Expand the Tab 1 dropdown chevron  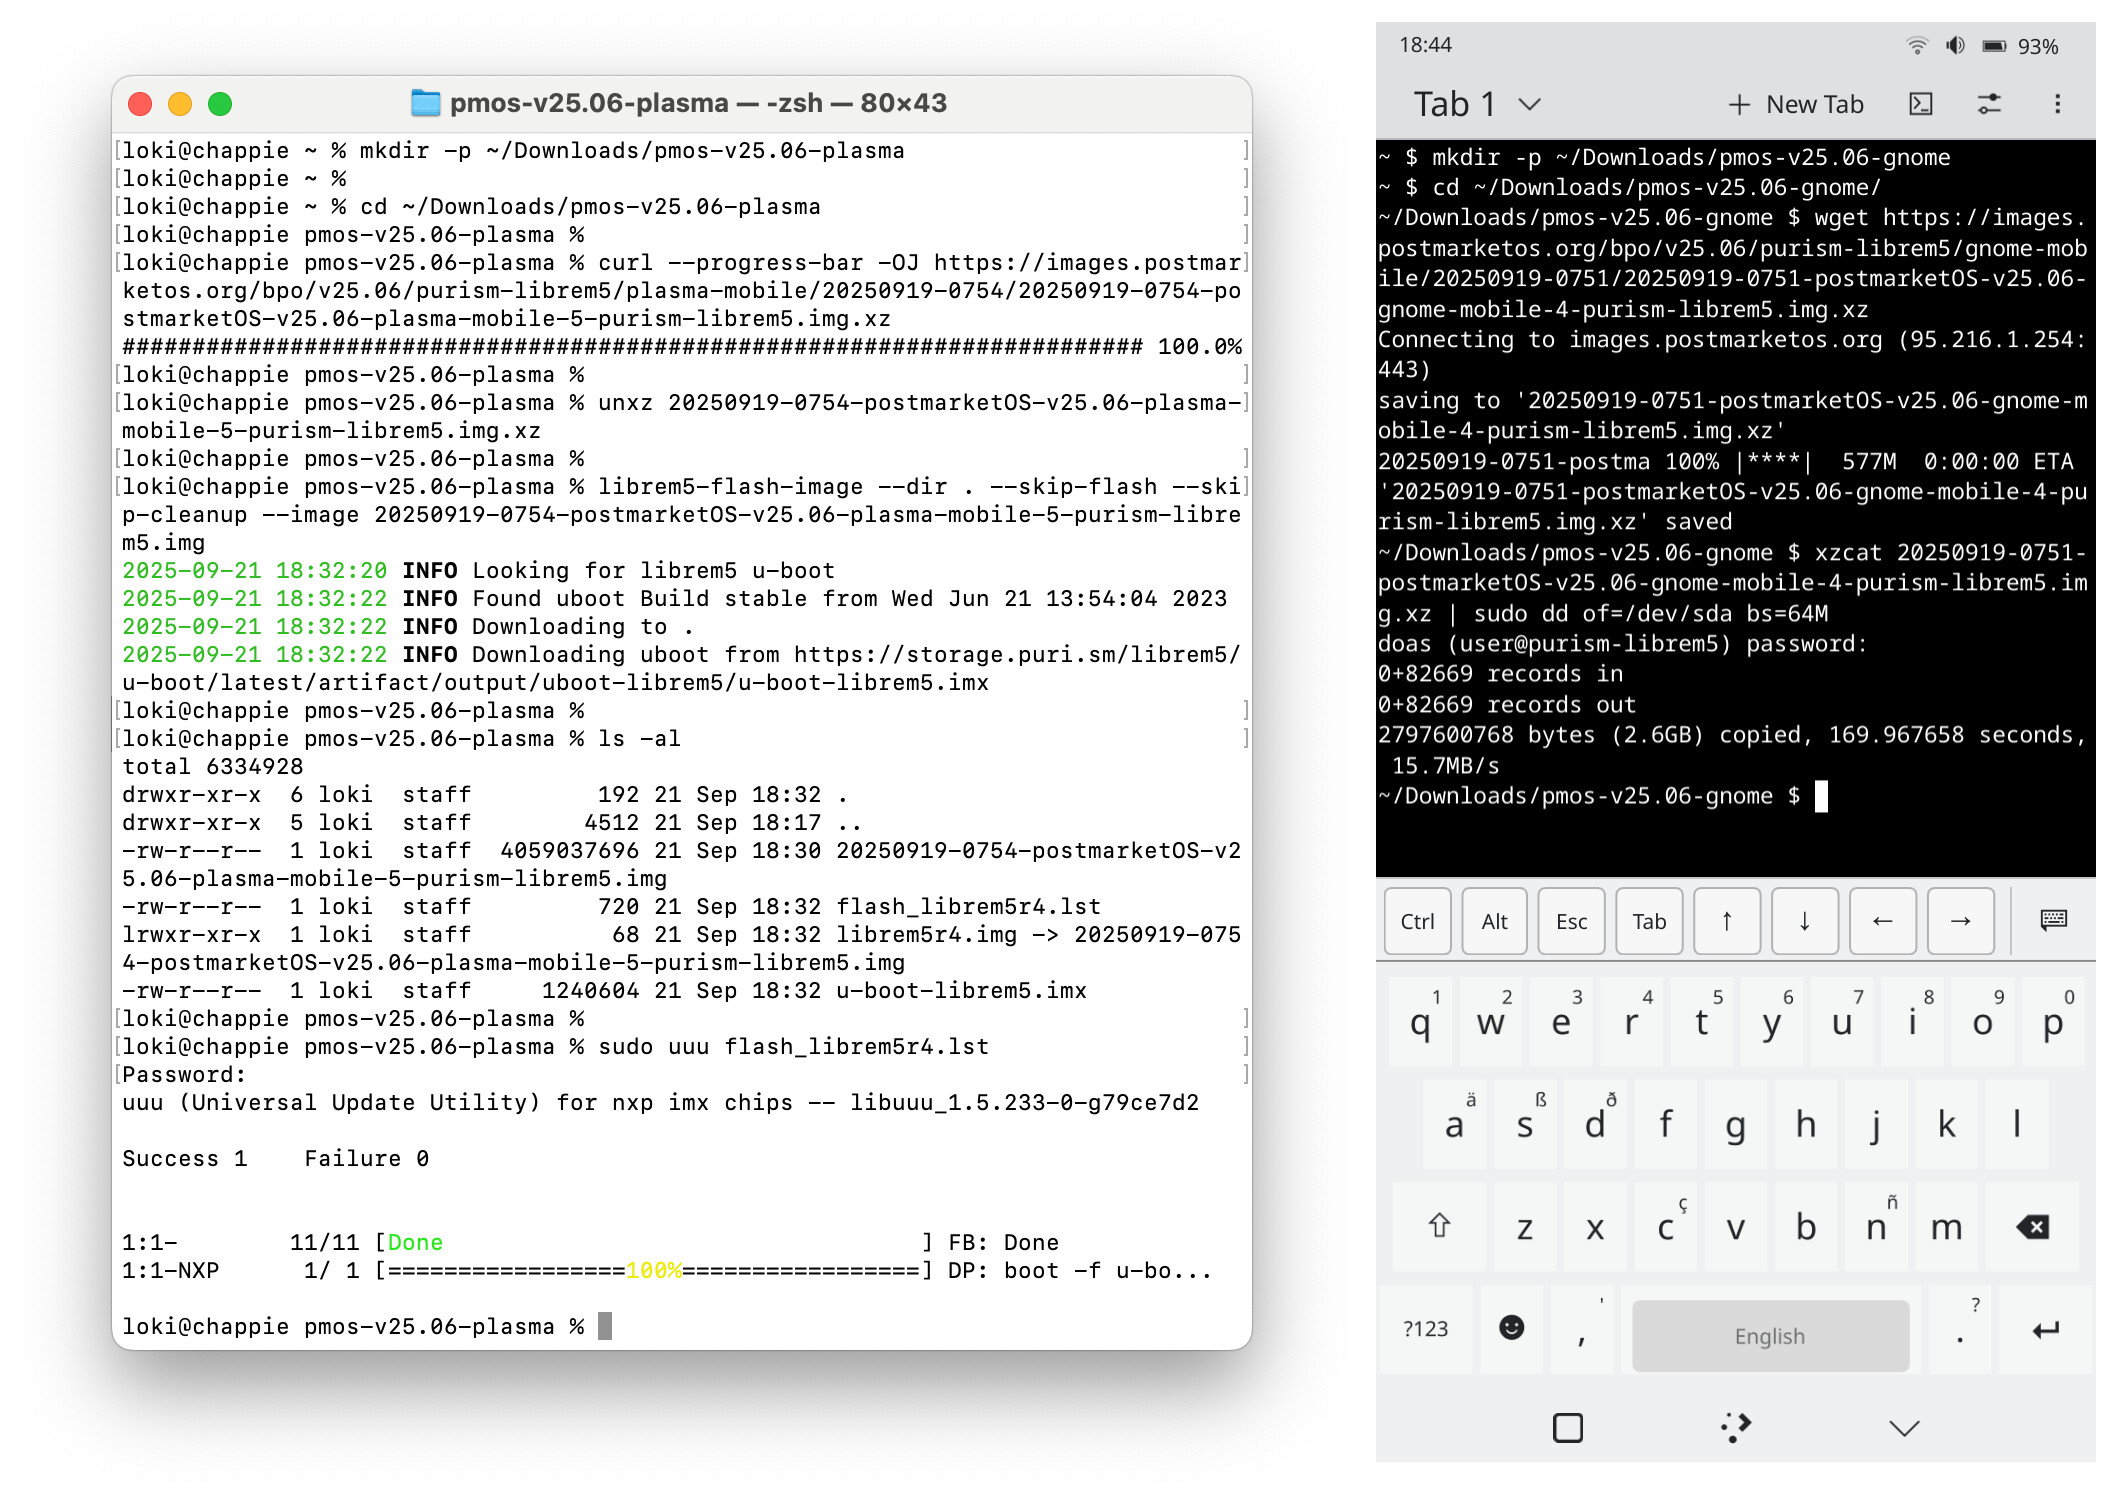pyautogui.click(x=1530, y=104)
